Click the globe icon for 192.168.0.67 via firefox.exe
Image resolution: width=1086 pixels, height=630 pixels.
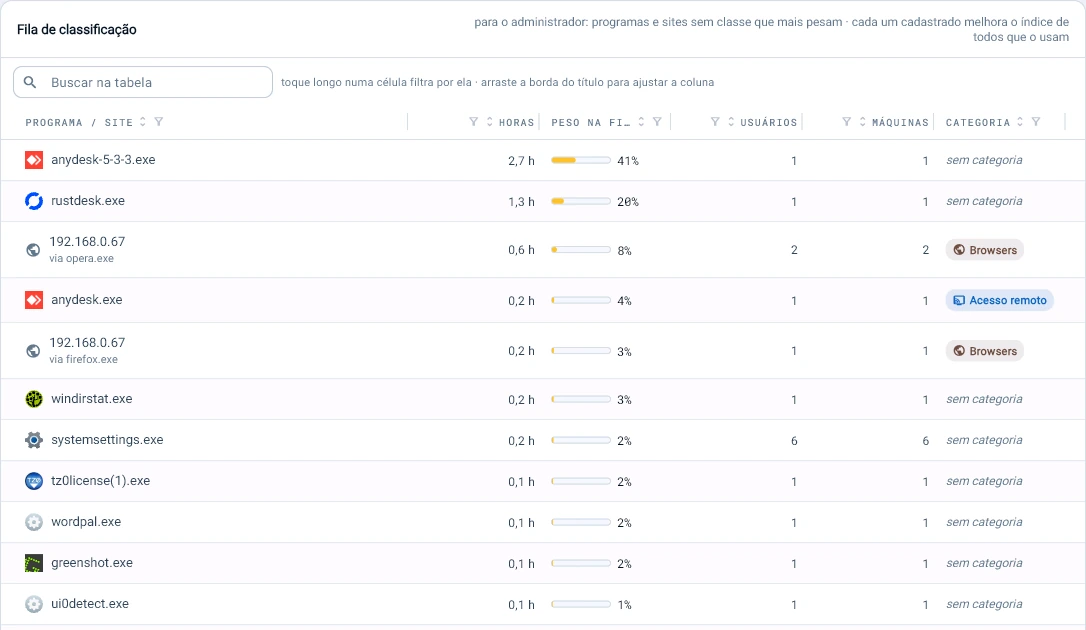point(33,351)
